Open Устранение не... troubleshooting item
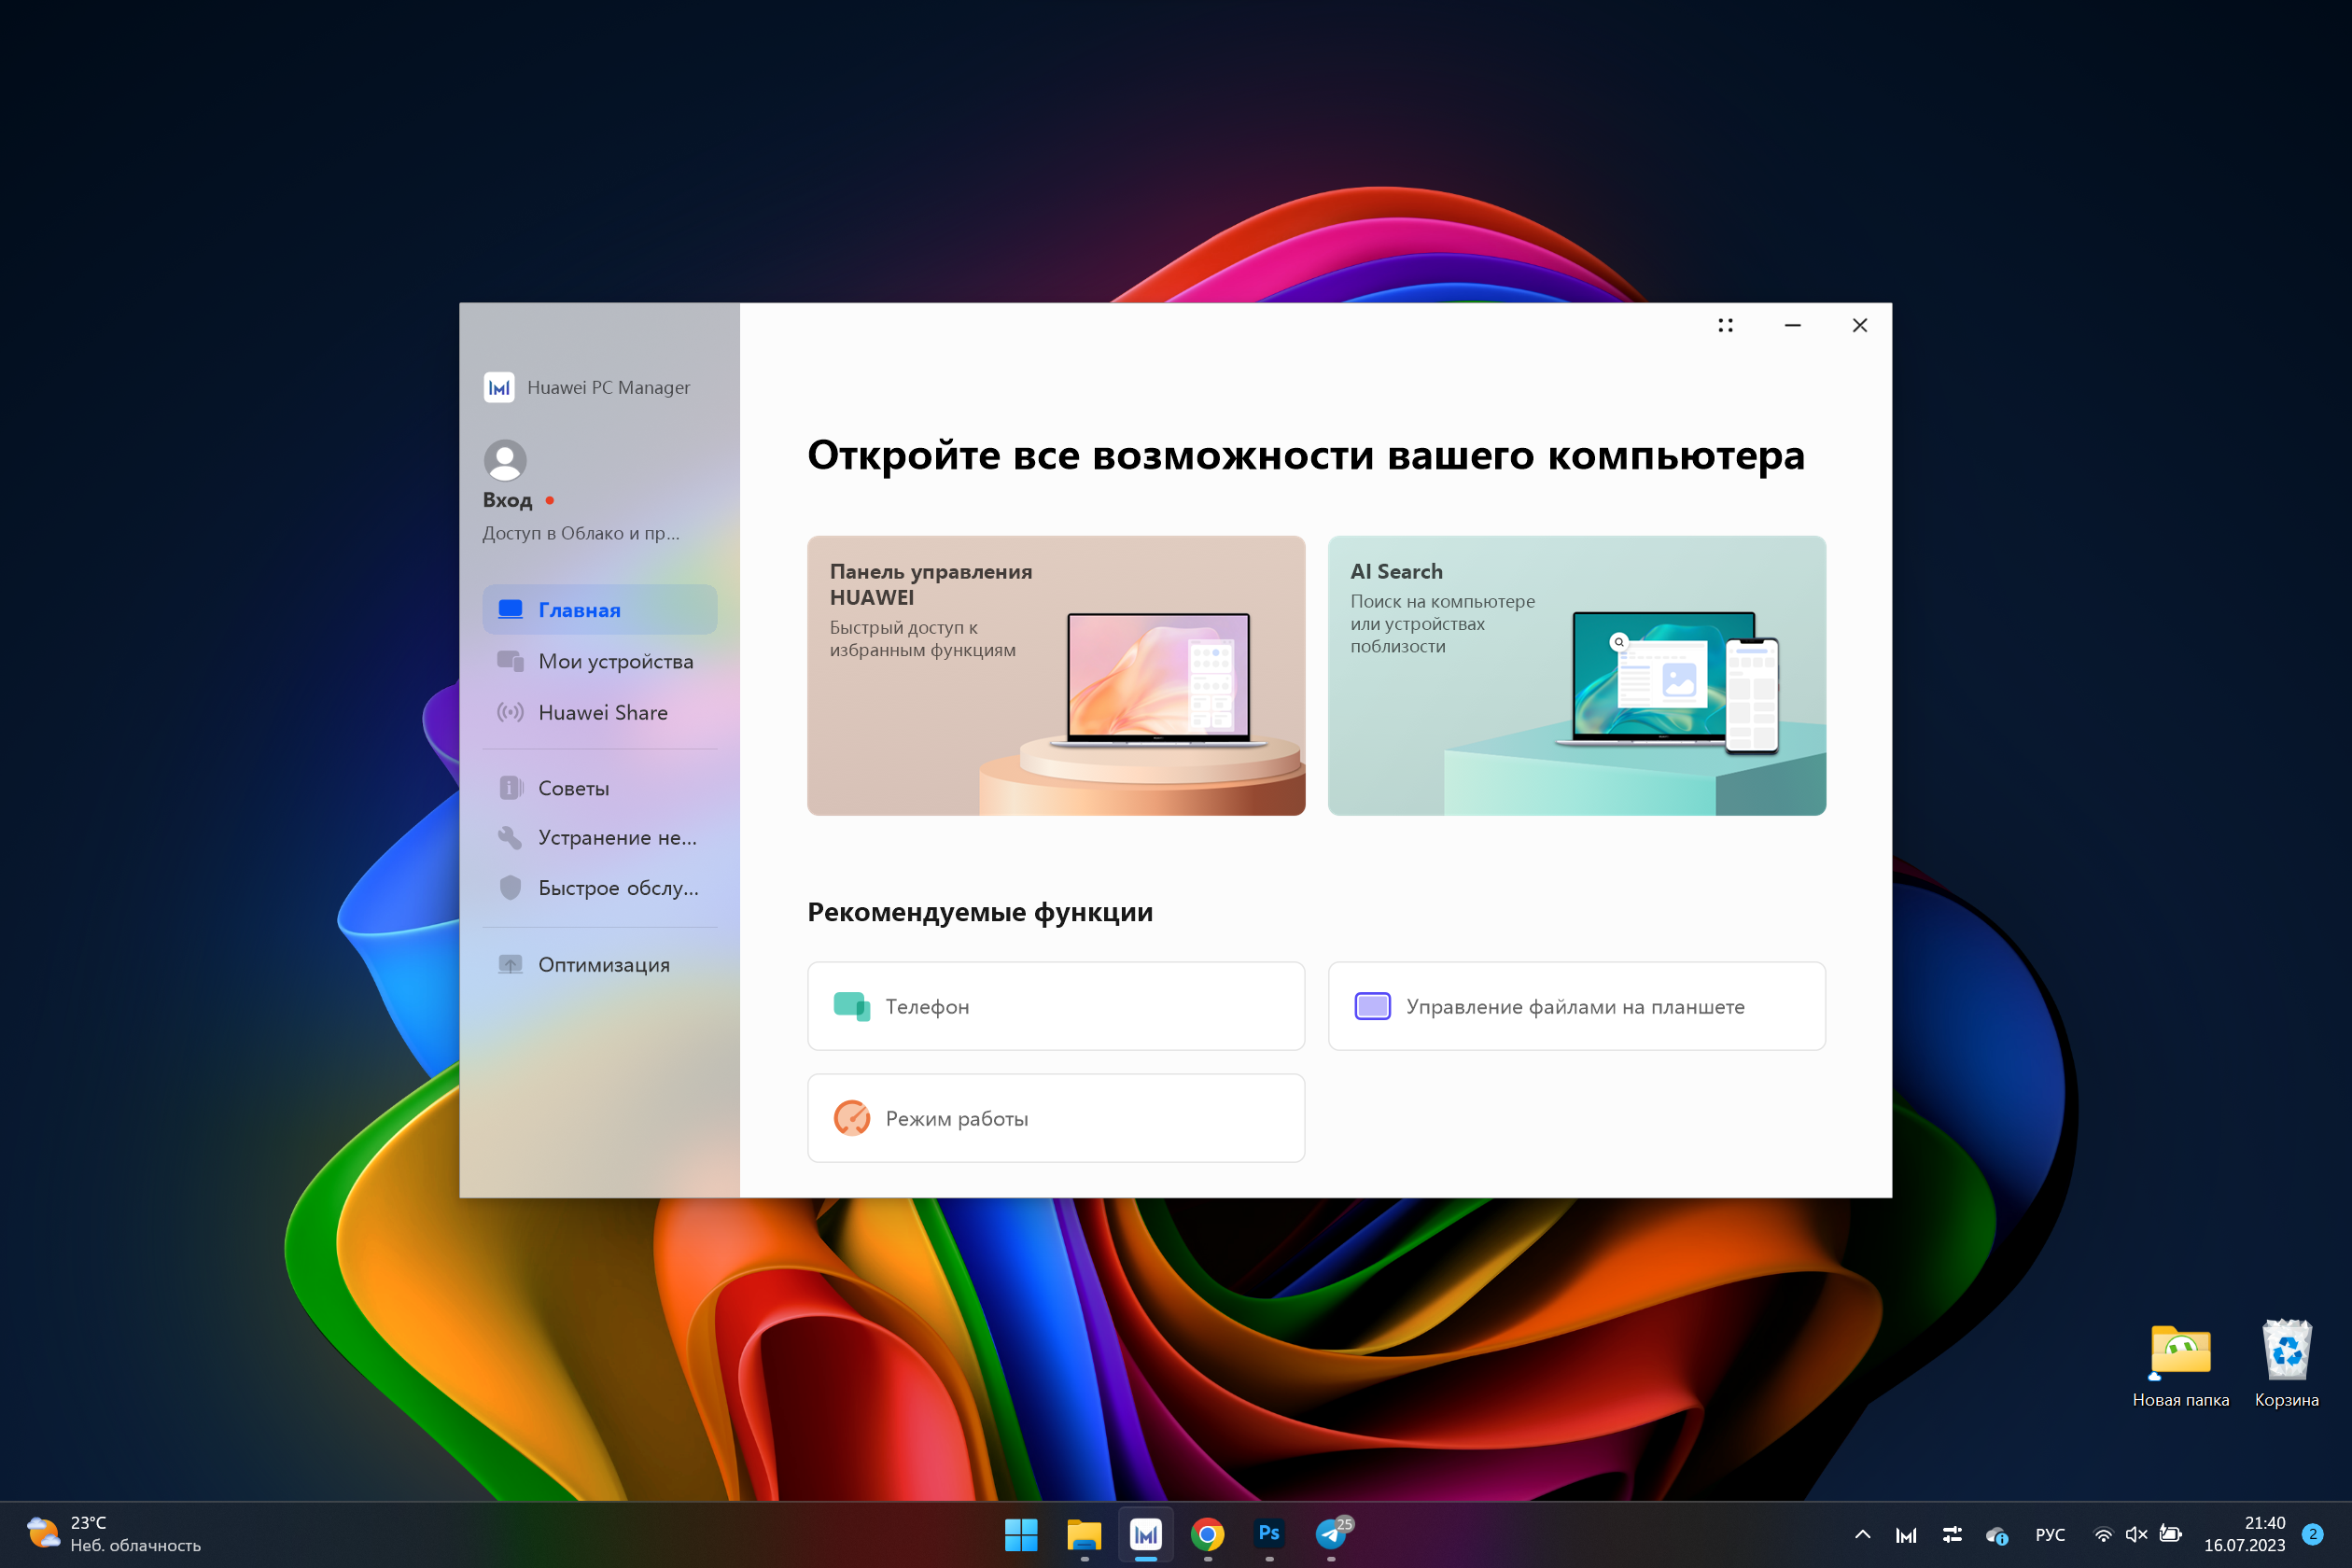Image resolution: width=2352 pixels, height=1568 pixels. (x=599, y=838)
